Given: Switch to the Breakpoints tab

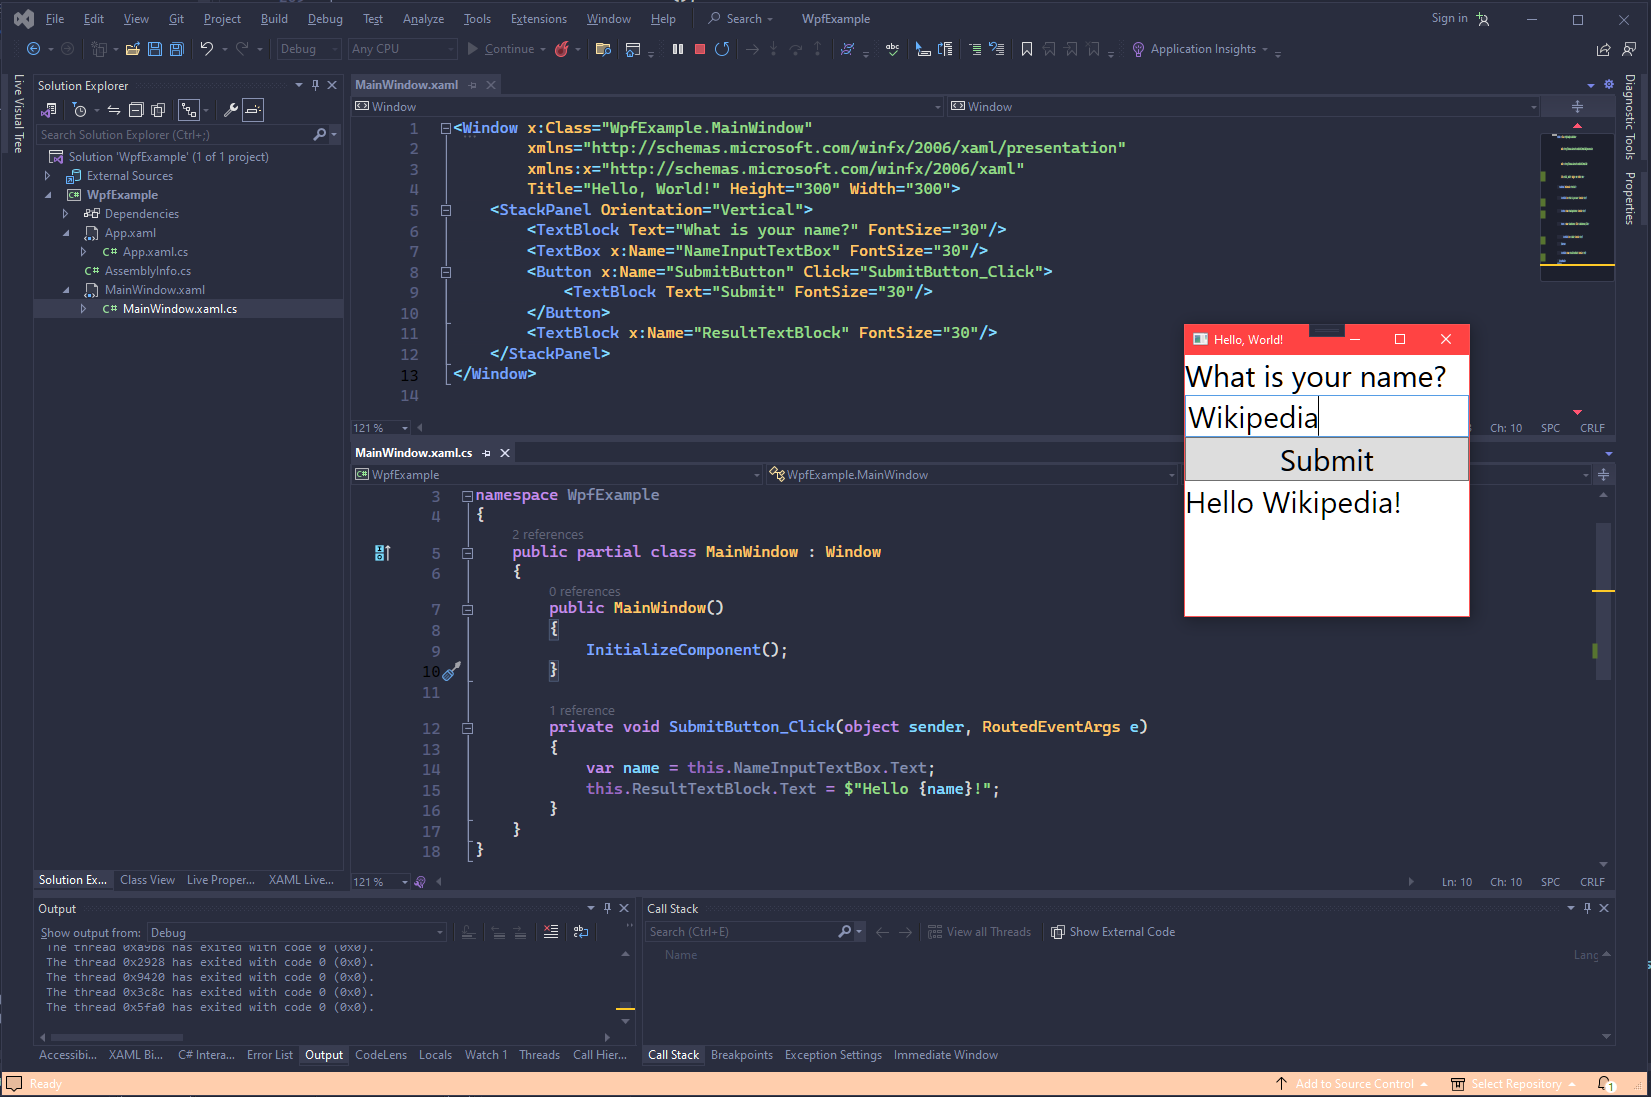Looking at the screenshot, I should point(741,1055).
